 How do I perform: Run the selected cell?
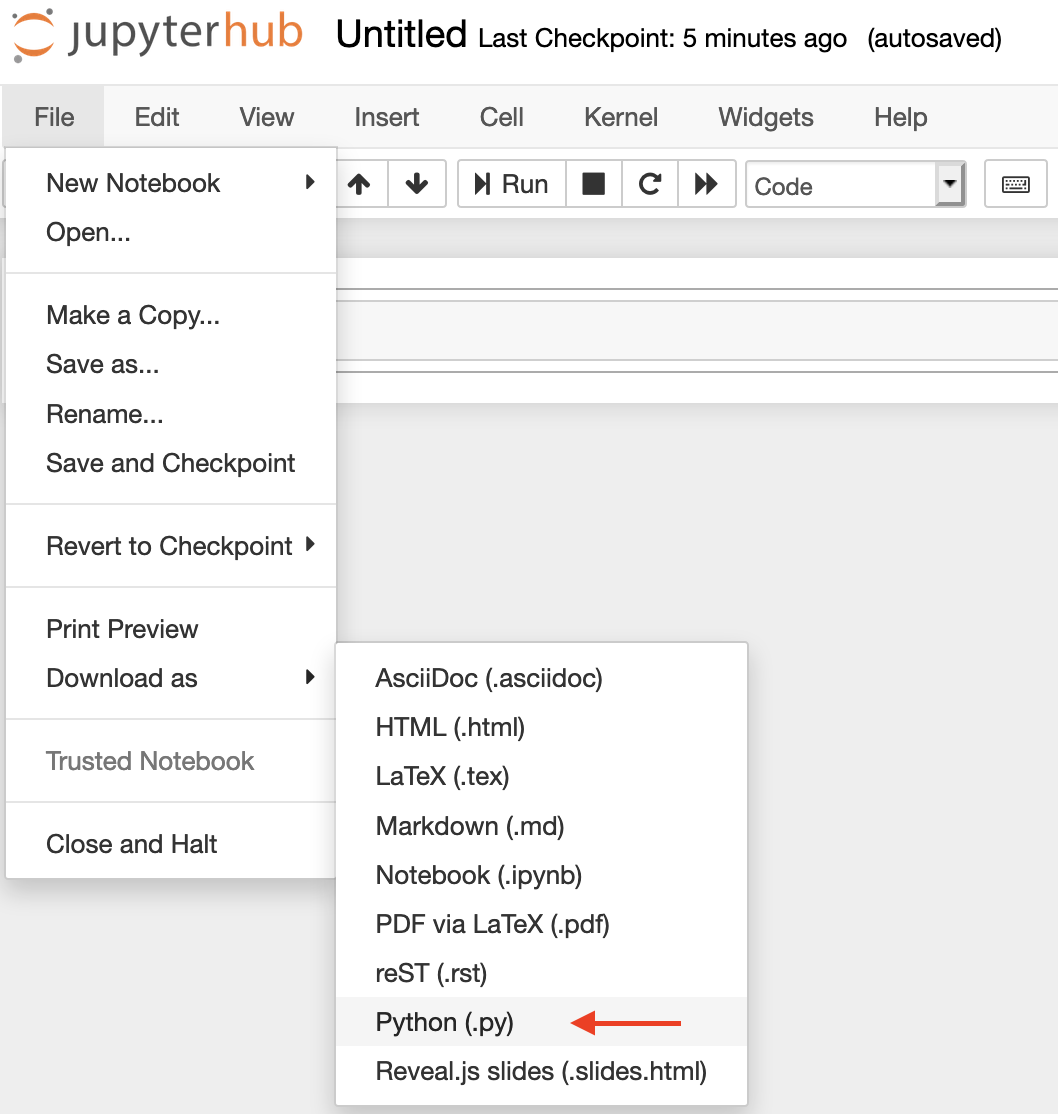coord(512,184)
